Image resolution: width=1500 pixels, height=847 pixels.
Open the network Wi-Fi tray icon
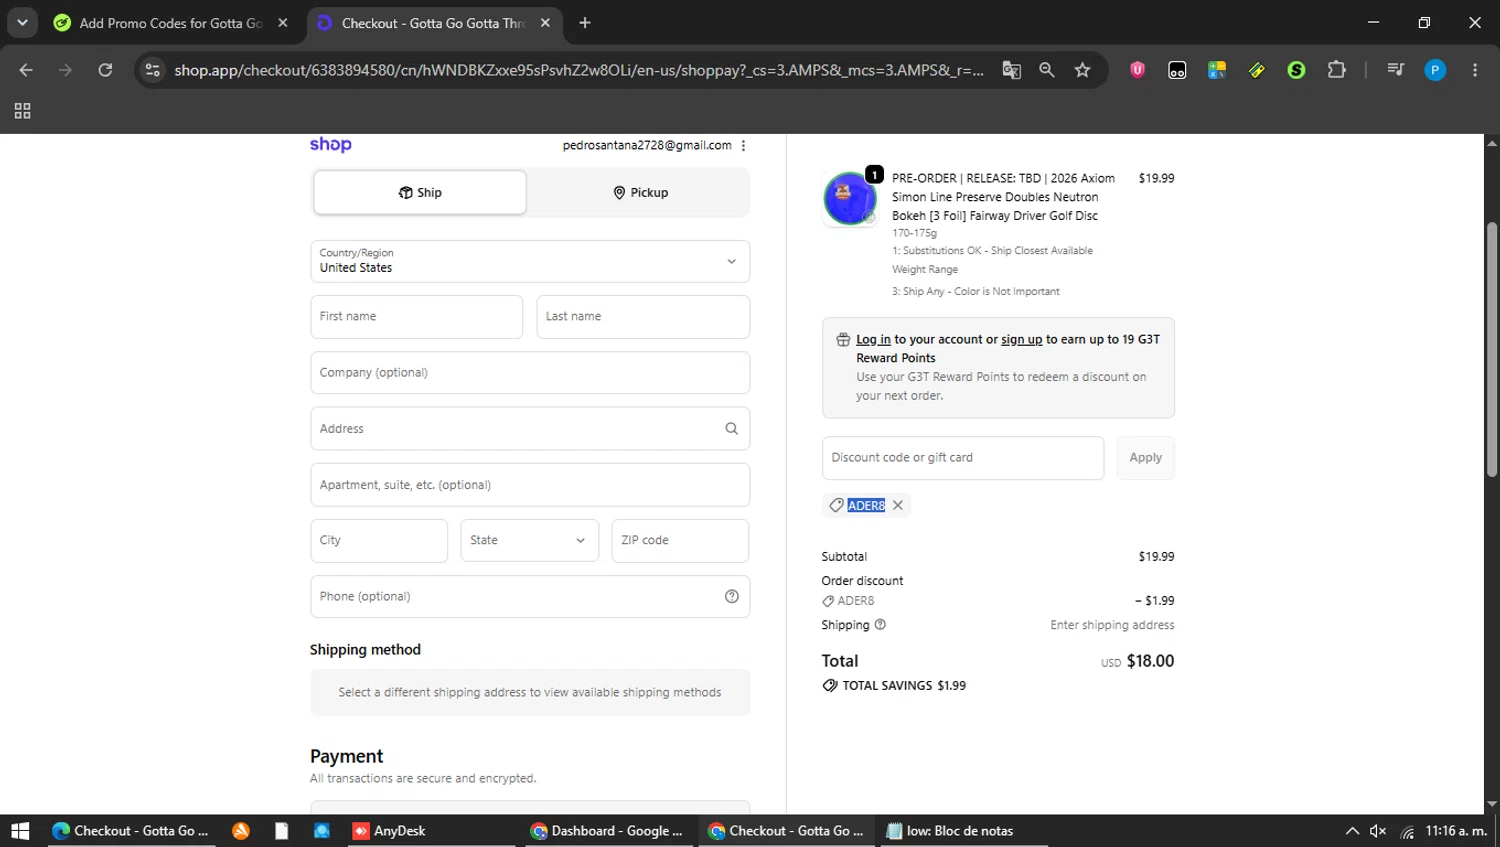[1407, 831]
